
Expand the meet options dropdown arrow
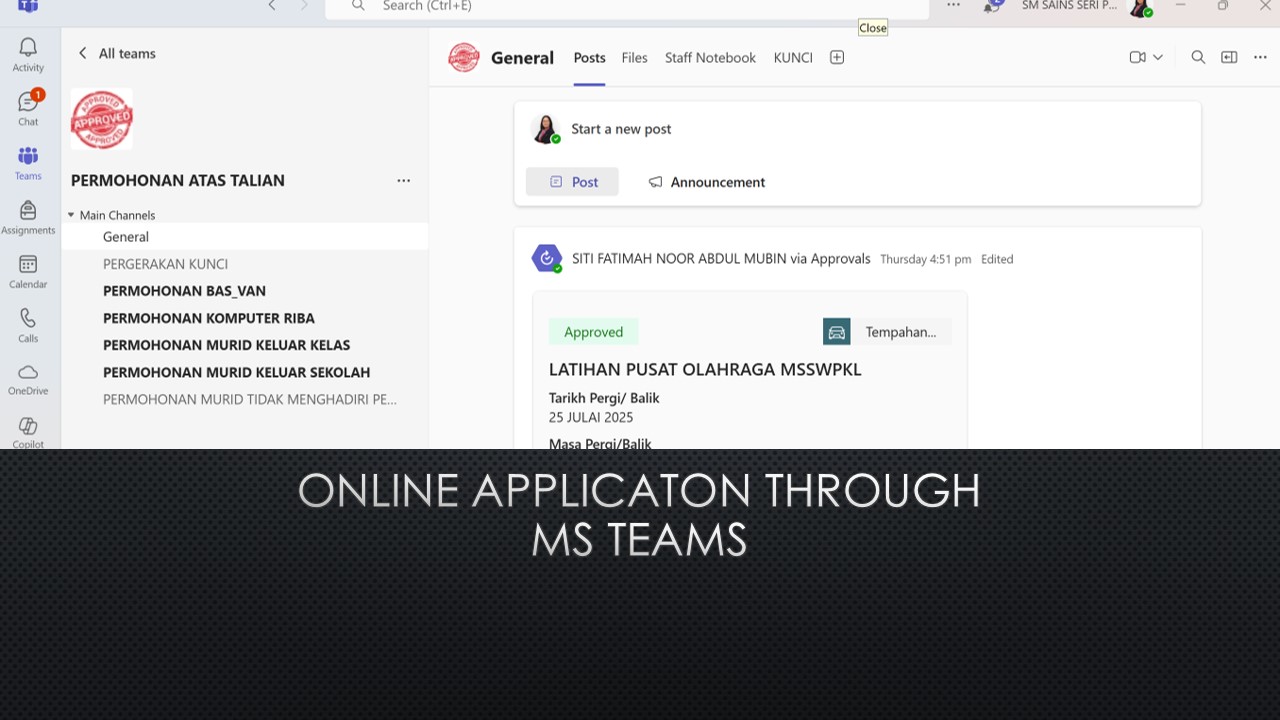tap(1158, 58)
